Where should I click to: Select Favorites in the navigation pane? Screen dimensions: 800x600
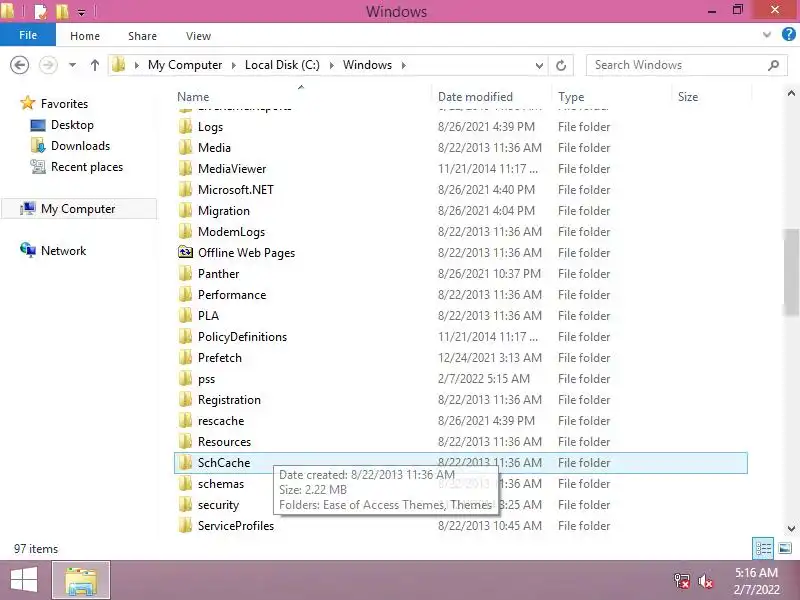coord(64,104)
